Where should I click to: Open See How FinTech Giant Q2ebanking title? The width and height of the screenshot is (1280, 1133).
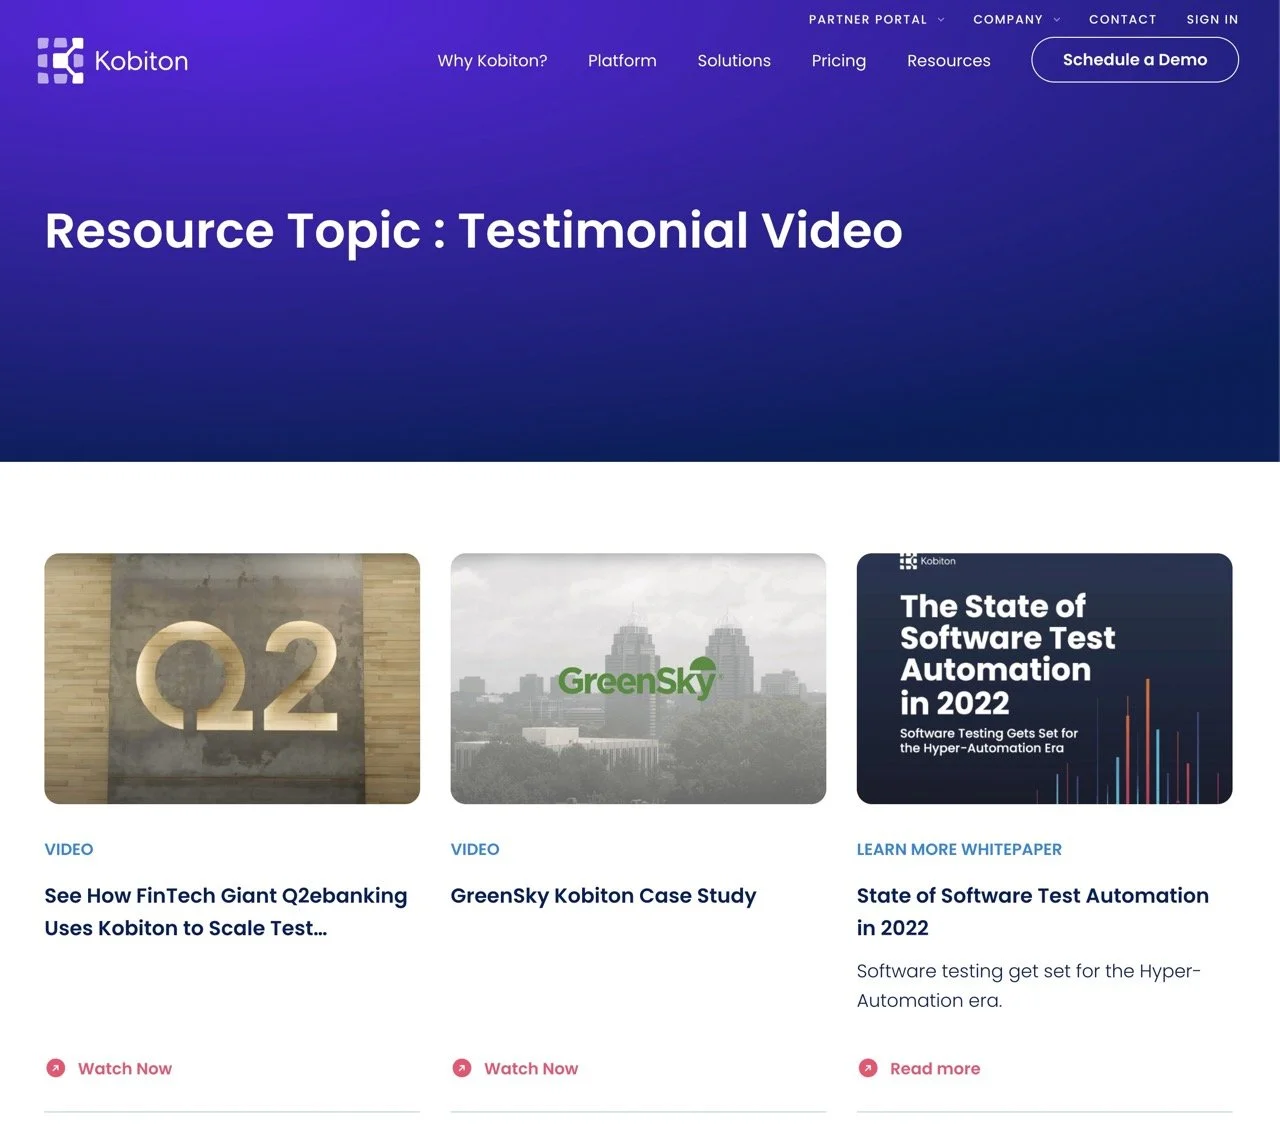pos(226,912)
